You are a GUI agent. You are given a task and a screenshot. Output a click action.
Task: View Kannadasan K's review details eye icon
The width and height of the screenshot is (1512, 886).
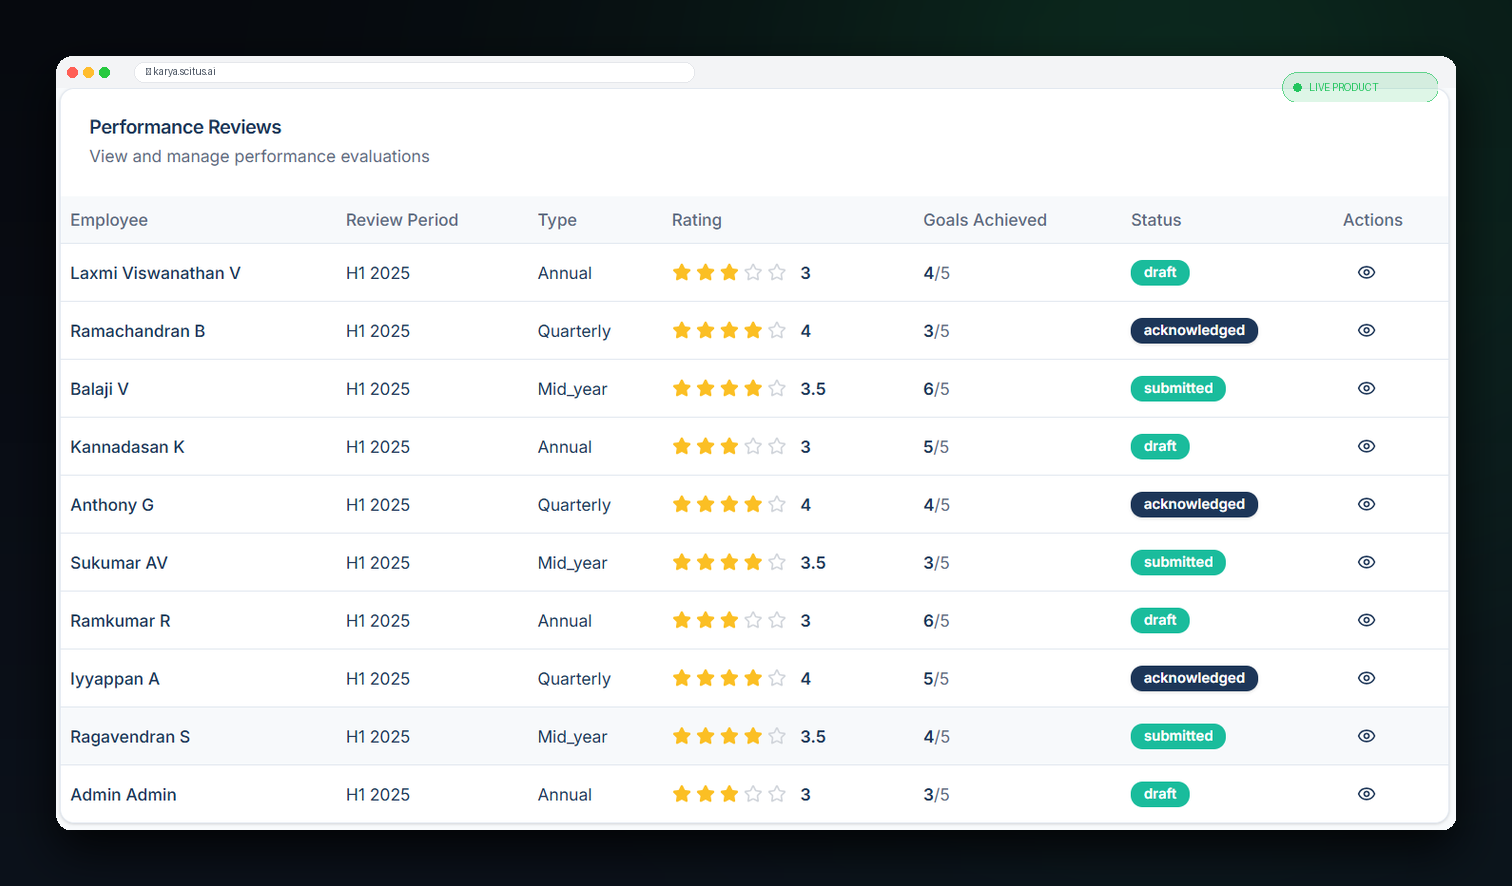tap(1366, 446)
